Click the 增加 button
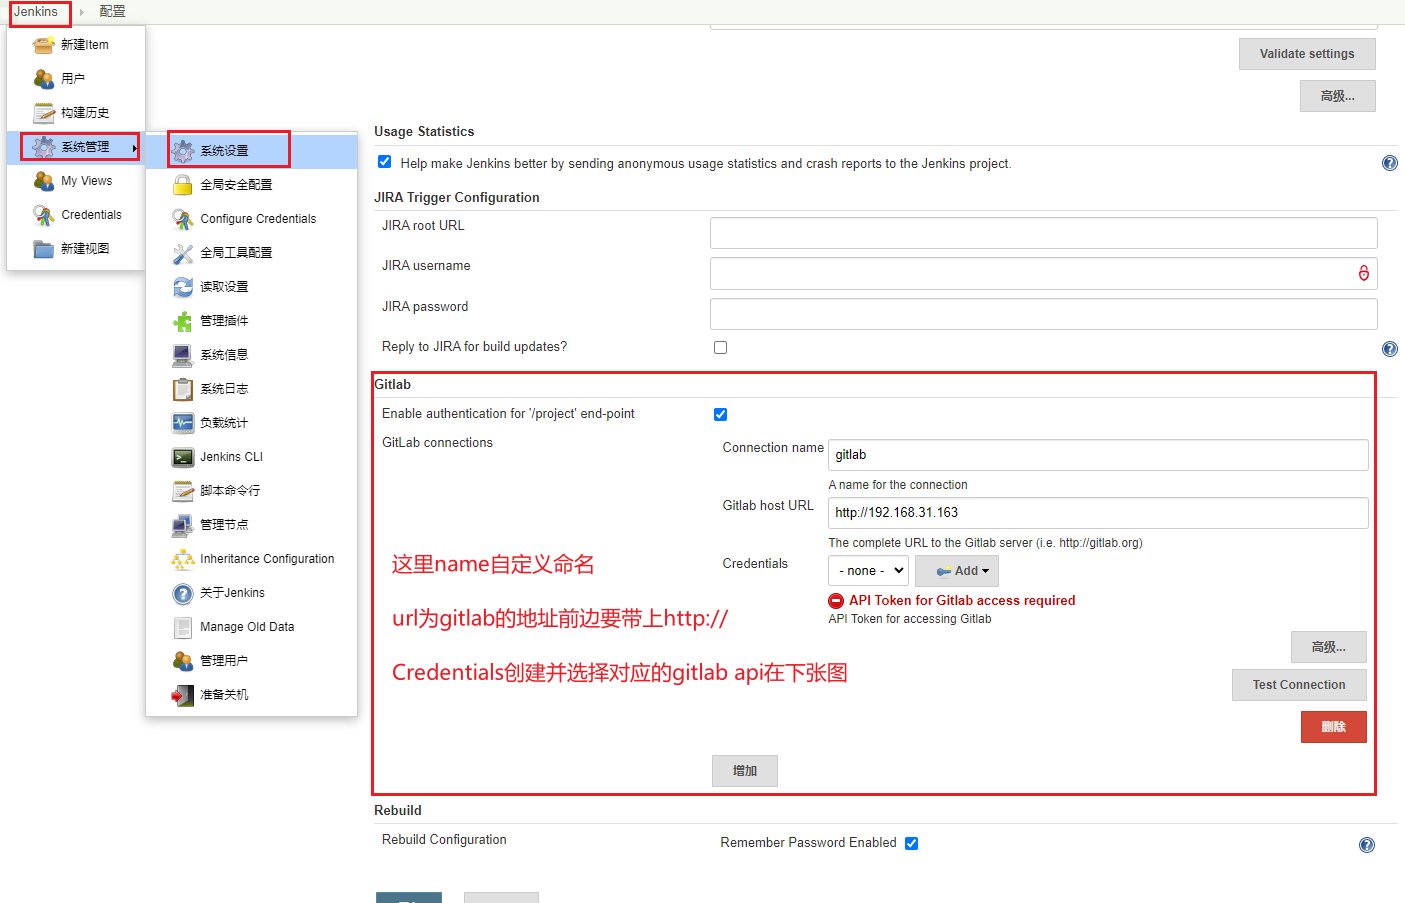Screen dimensions: 1405x903 (x=745, y=771)
